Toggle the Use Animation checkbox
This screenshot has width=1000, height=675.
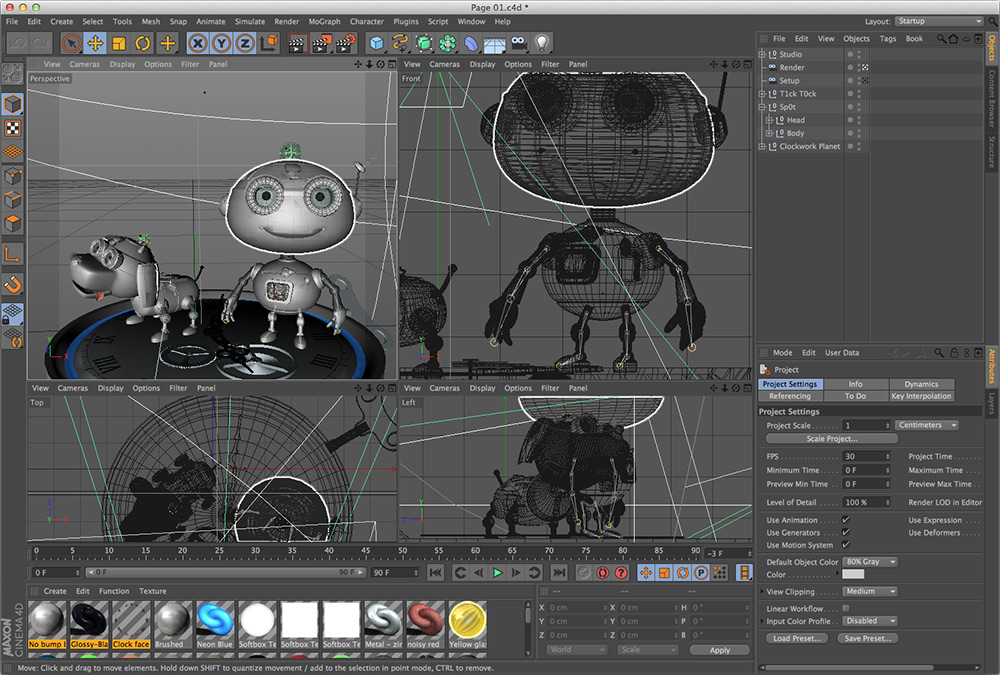(846, 520)
